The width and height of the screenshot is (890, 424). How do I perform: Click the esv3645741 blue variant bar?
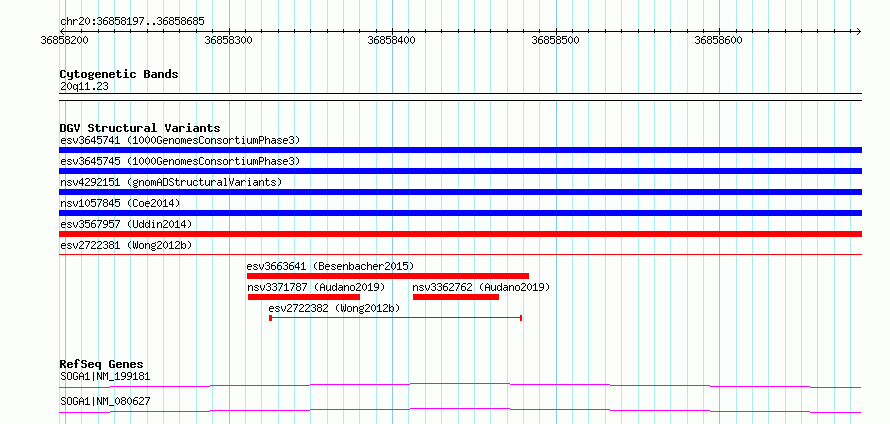(460, 150)
